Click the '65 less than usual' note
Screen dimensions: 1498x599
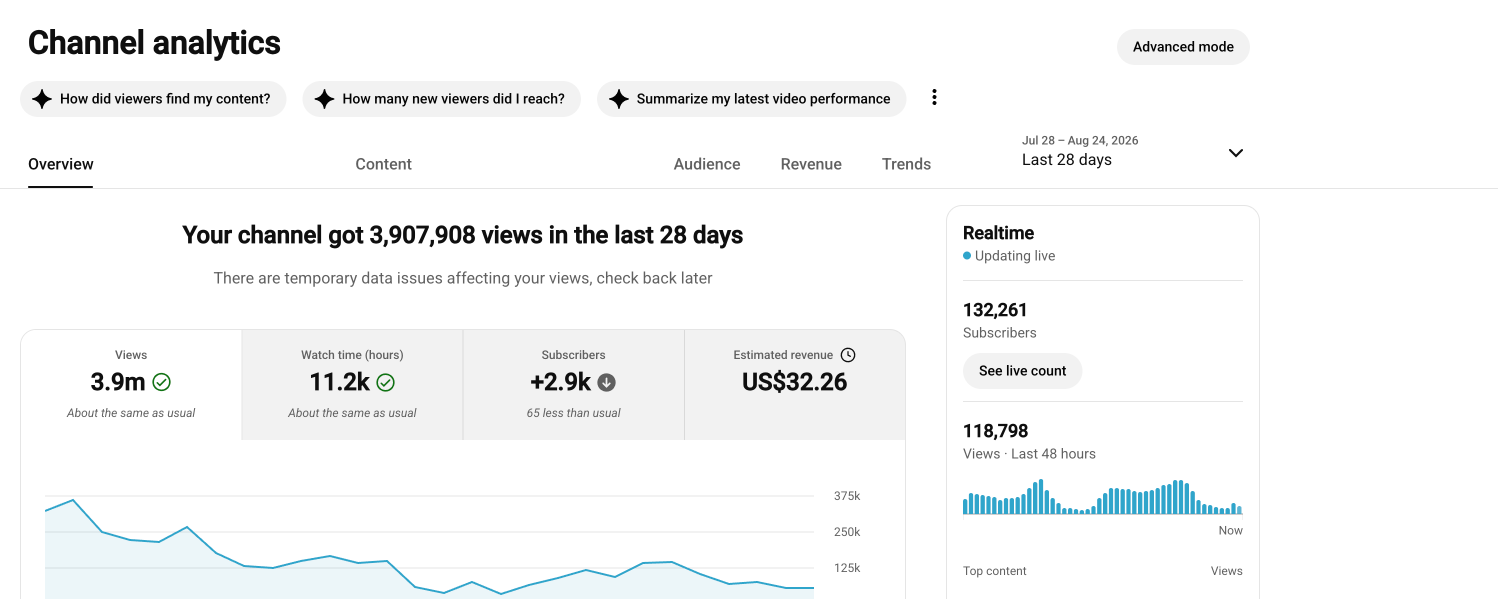(x=574, y=413)
